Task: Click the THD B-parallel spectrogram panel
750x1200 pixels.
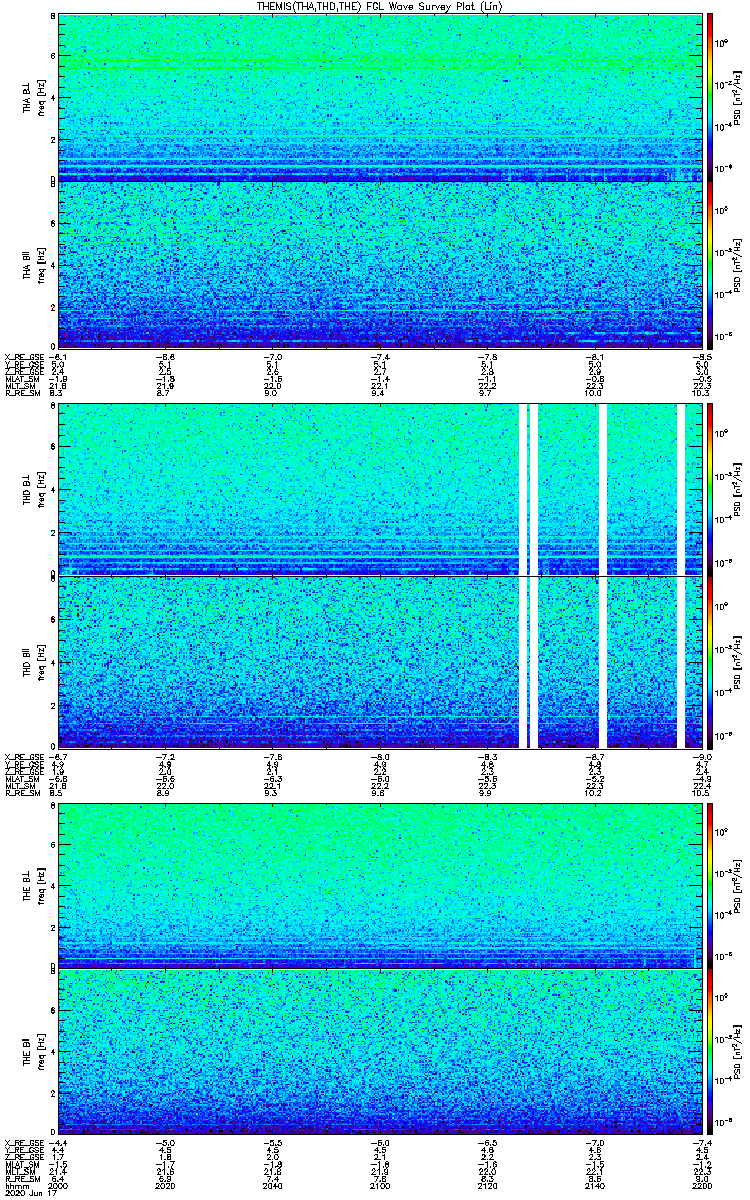Action: (378, 662)
